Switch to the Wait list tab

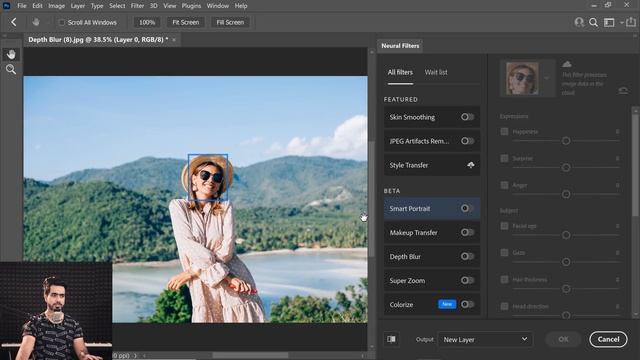[436, 72]
